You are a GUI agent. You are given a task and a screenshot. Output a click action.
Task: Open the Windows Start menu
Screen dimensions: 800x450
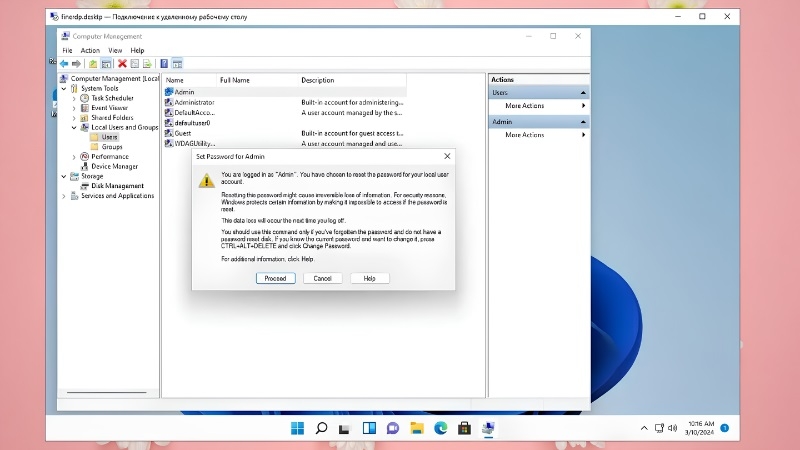[x=297, y=428]
